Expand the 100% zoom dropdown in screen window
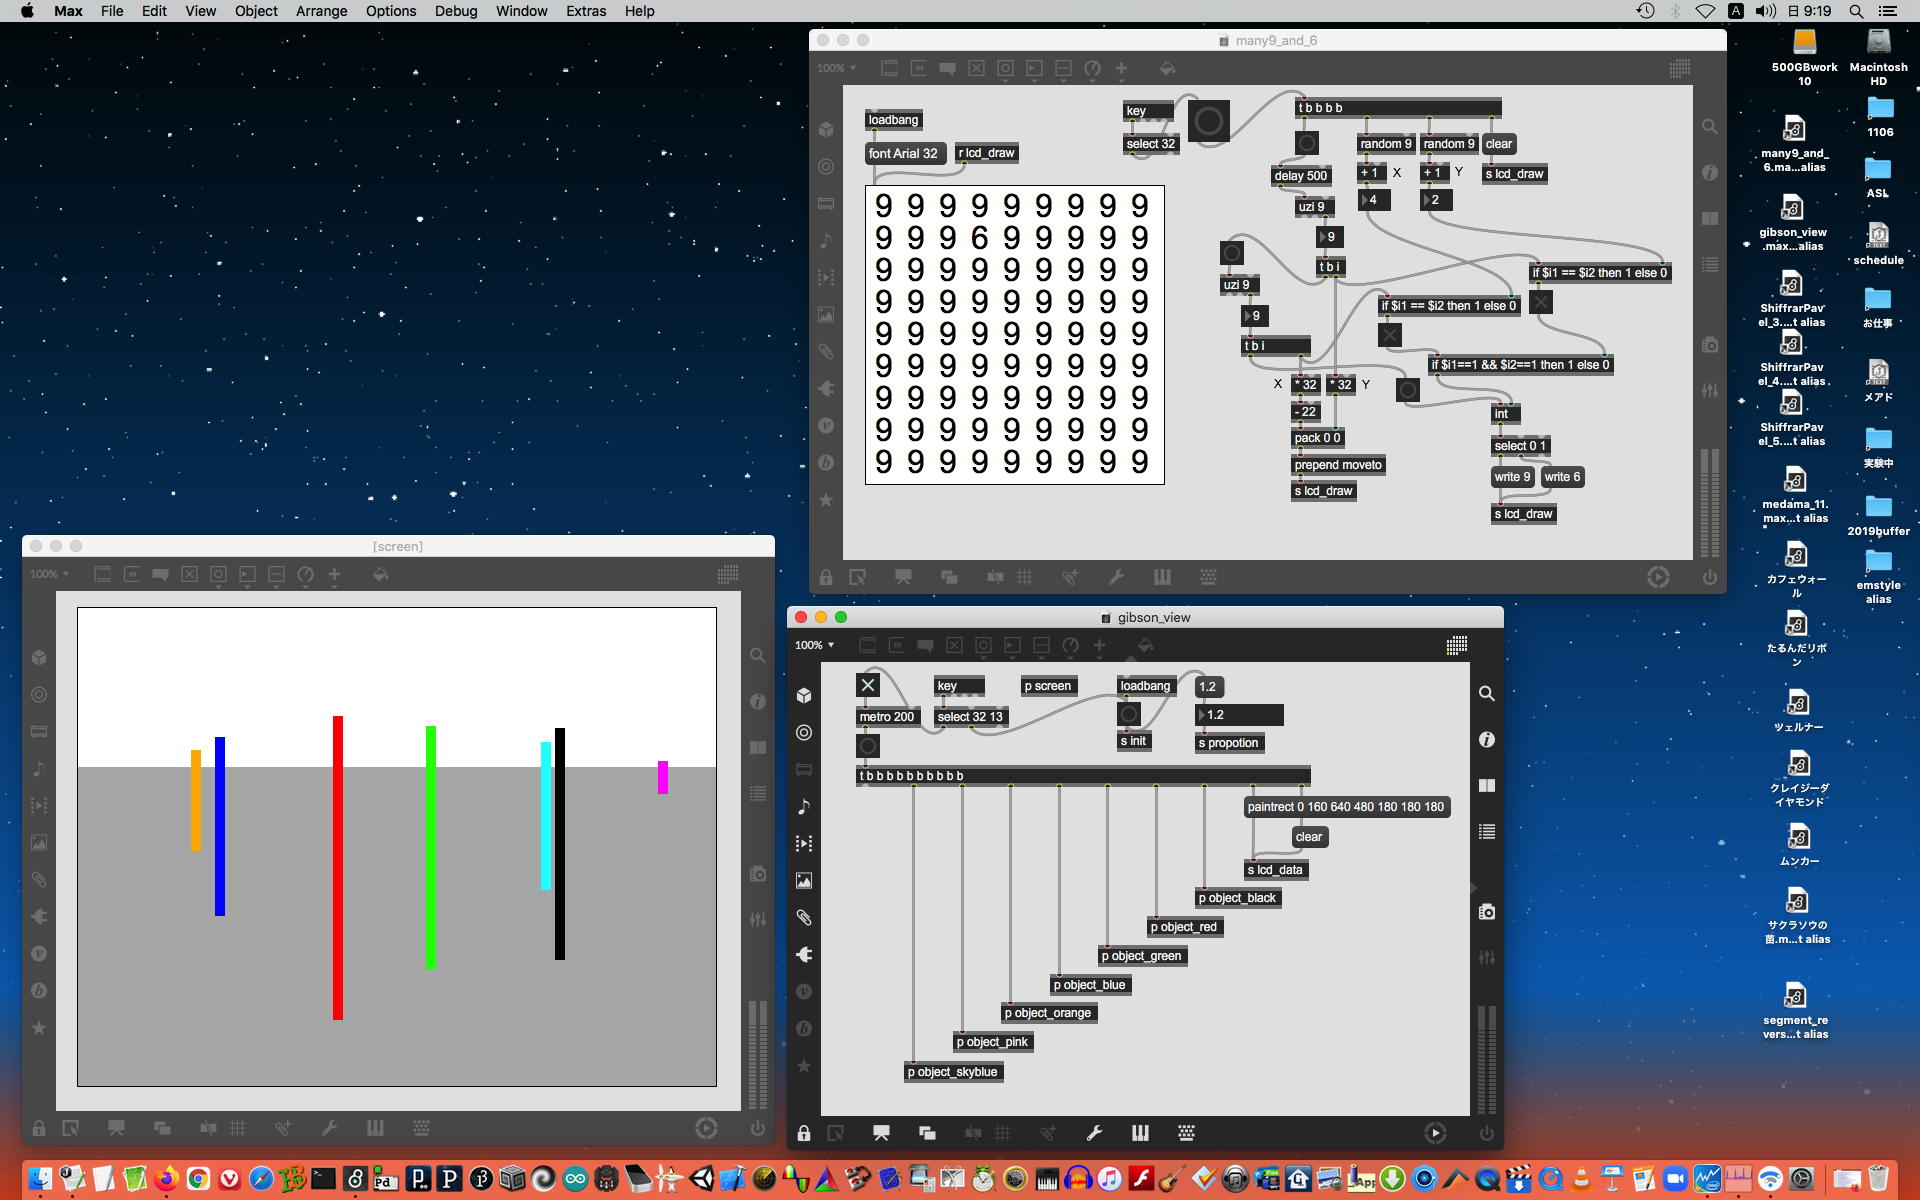1920x1200 pixels. pos(50,574)
